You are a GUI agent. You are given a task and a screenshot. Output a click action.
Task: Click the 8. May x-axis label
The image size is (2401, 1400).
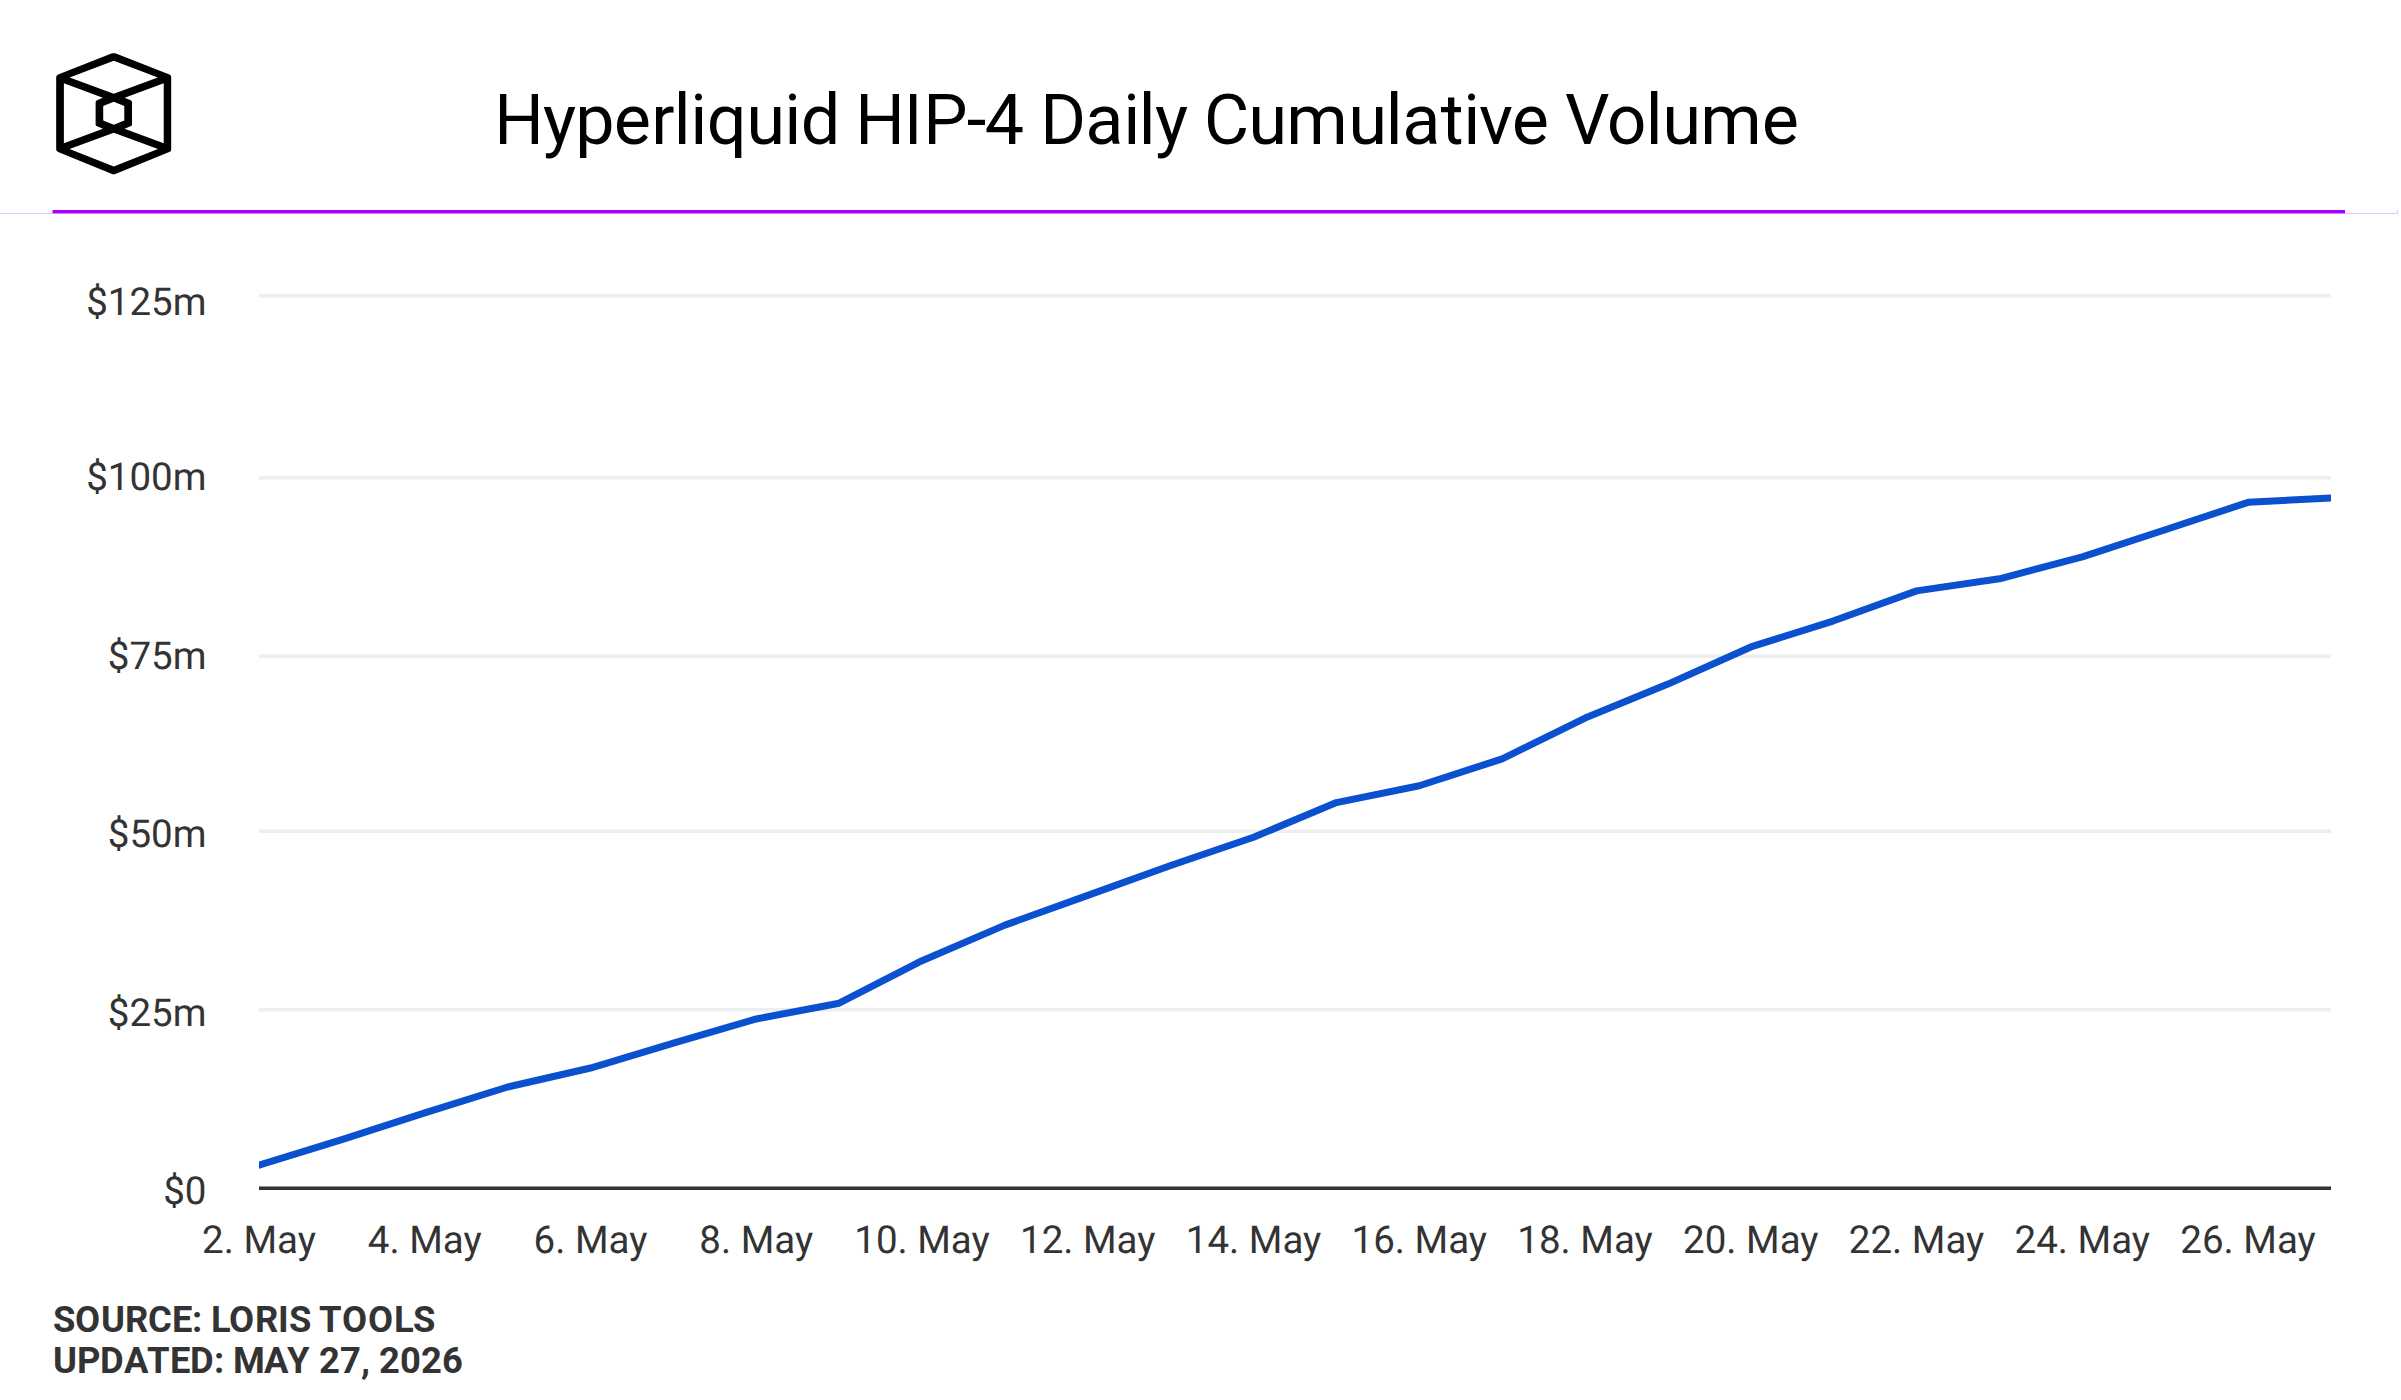point(757,1241)
